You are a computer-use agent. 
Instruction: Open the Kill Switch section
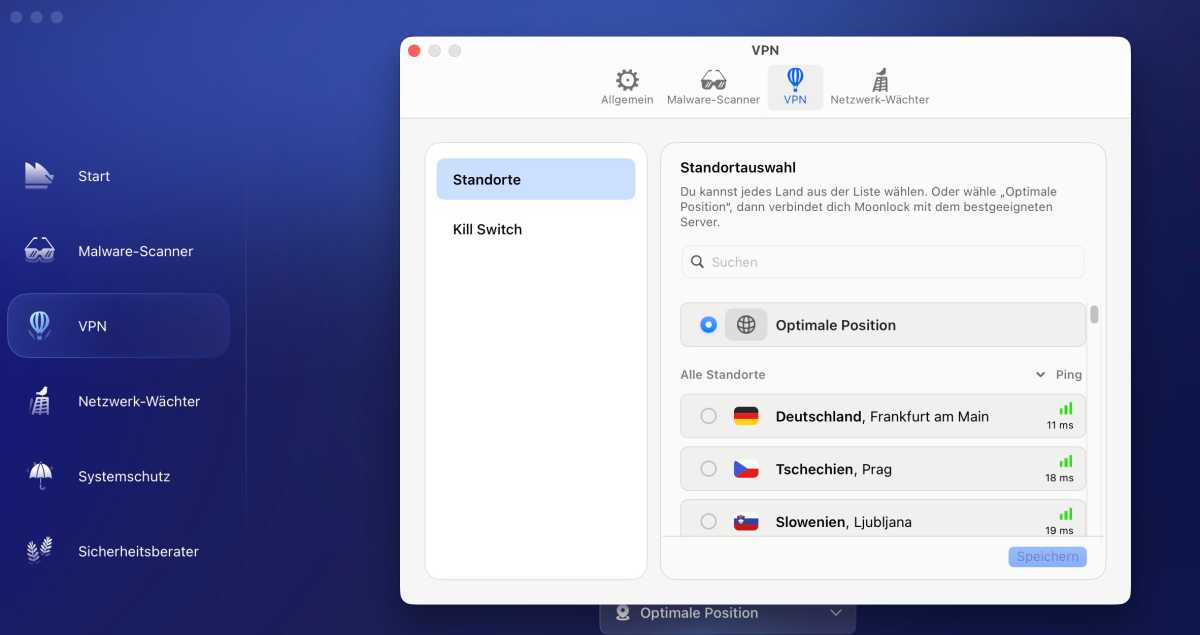click(487, 229)
